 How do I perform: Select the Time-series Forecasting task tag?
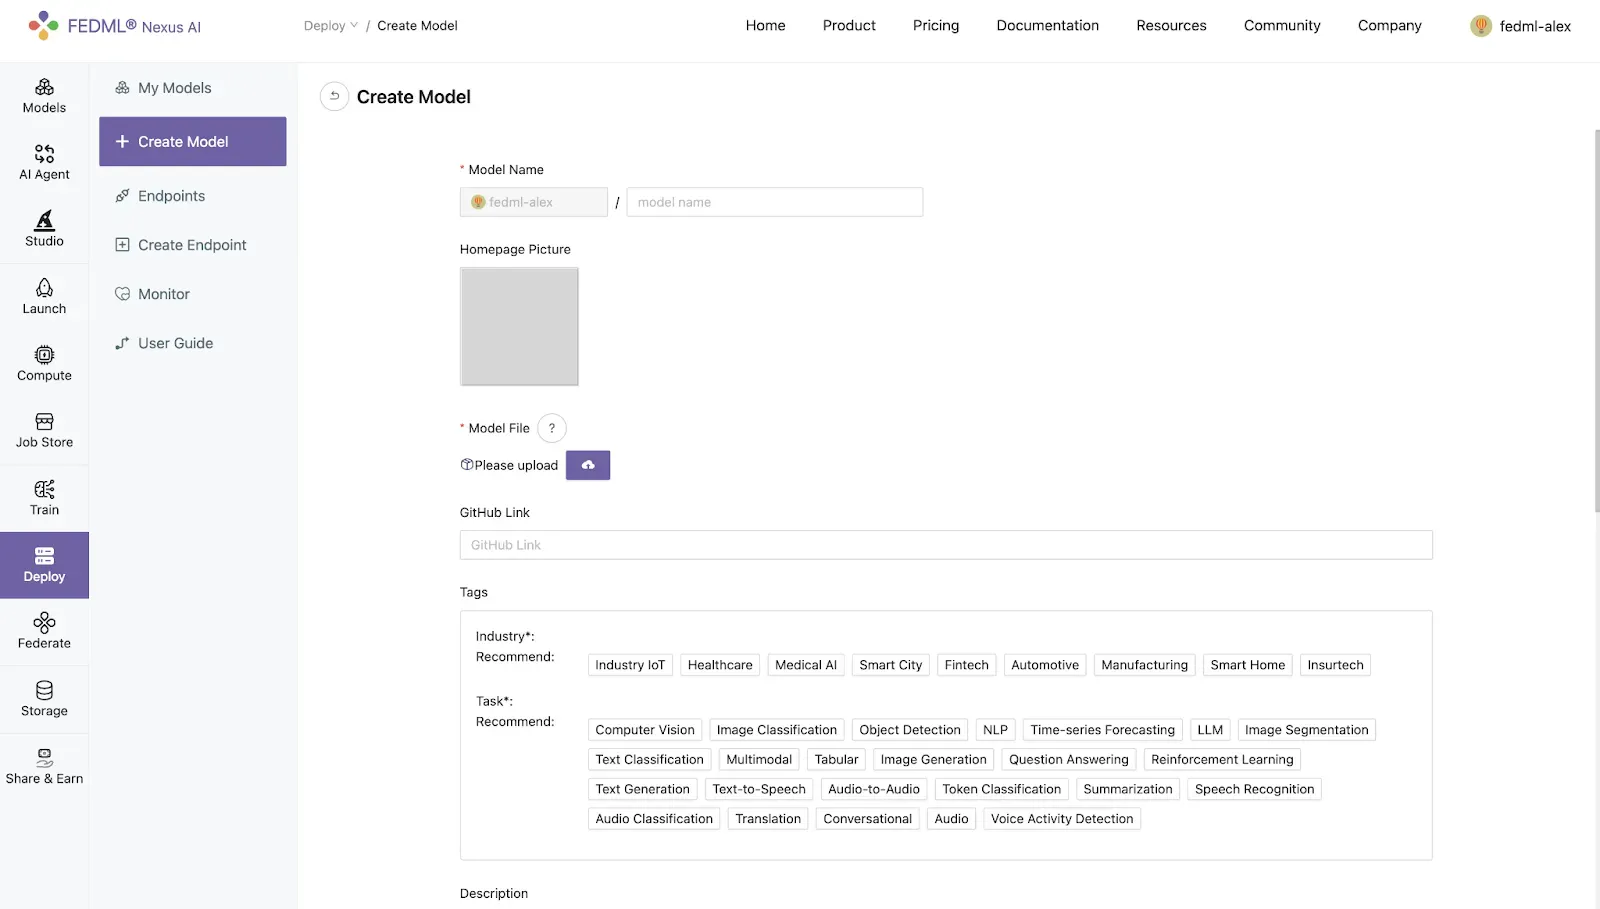(x=1103, y=730)
